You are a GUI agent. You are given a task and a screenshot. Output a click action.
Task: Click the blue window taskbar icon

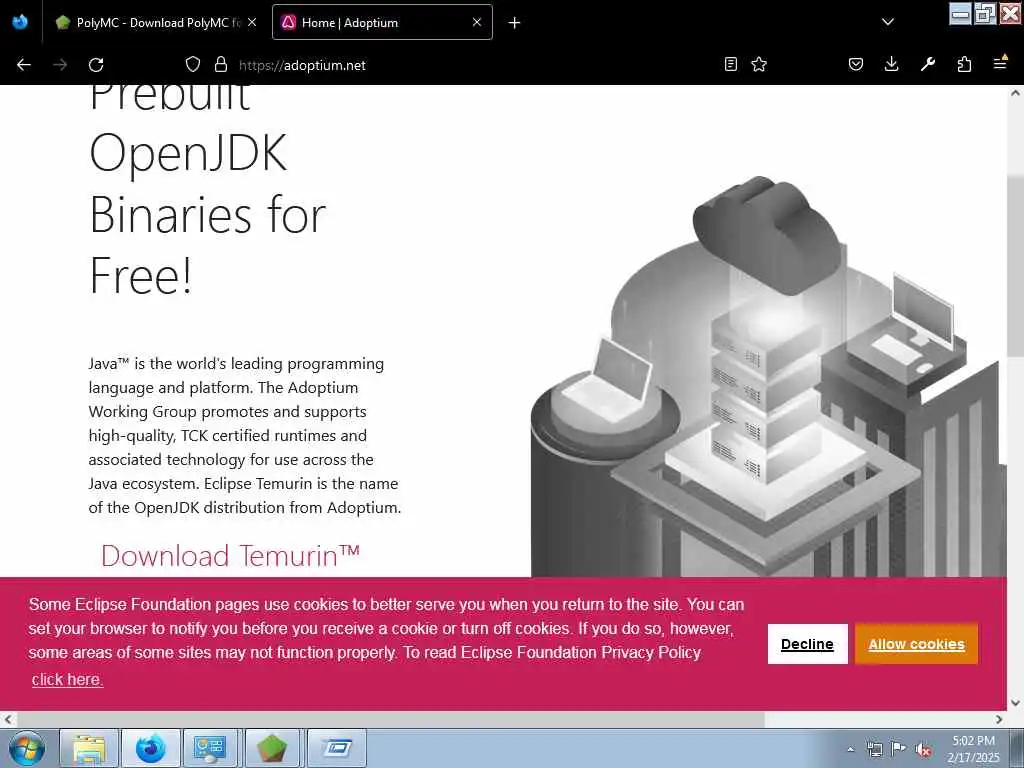click(337, 748)
